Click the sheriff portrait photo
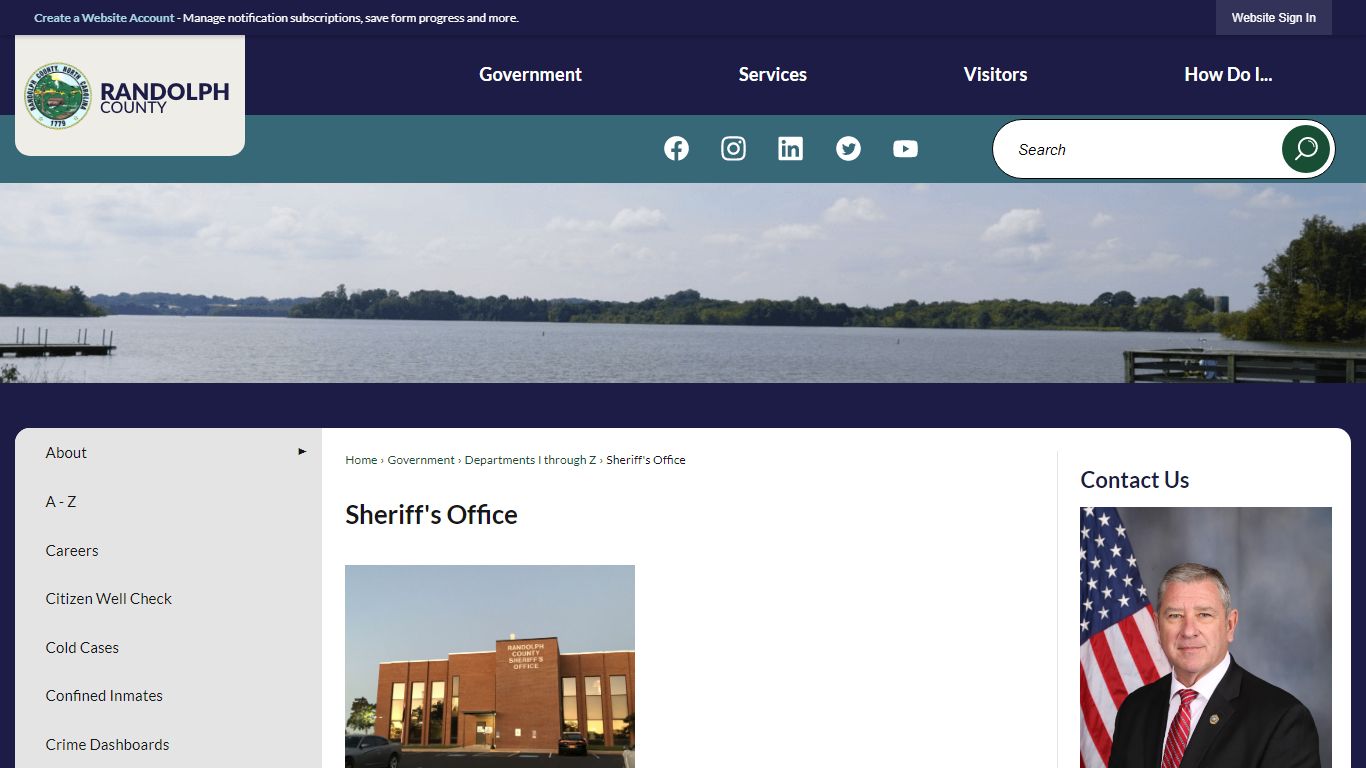Screen dimensions: 1366x768 1206,637
